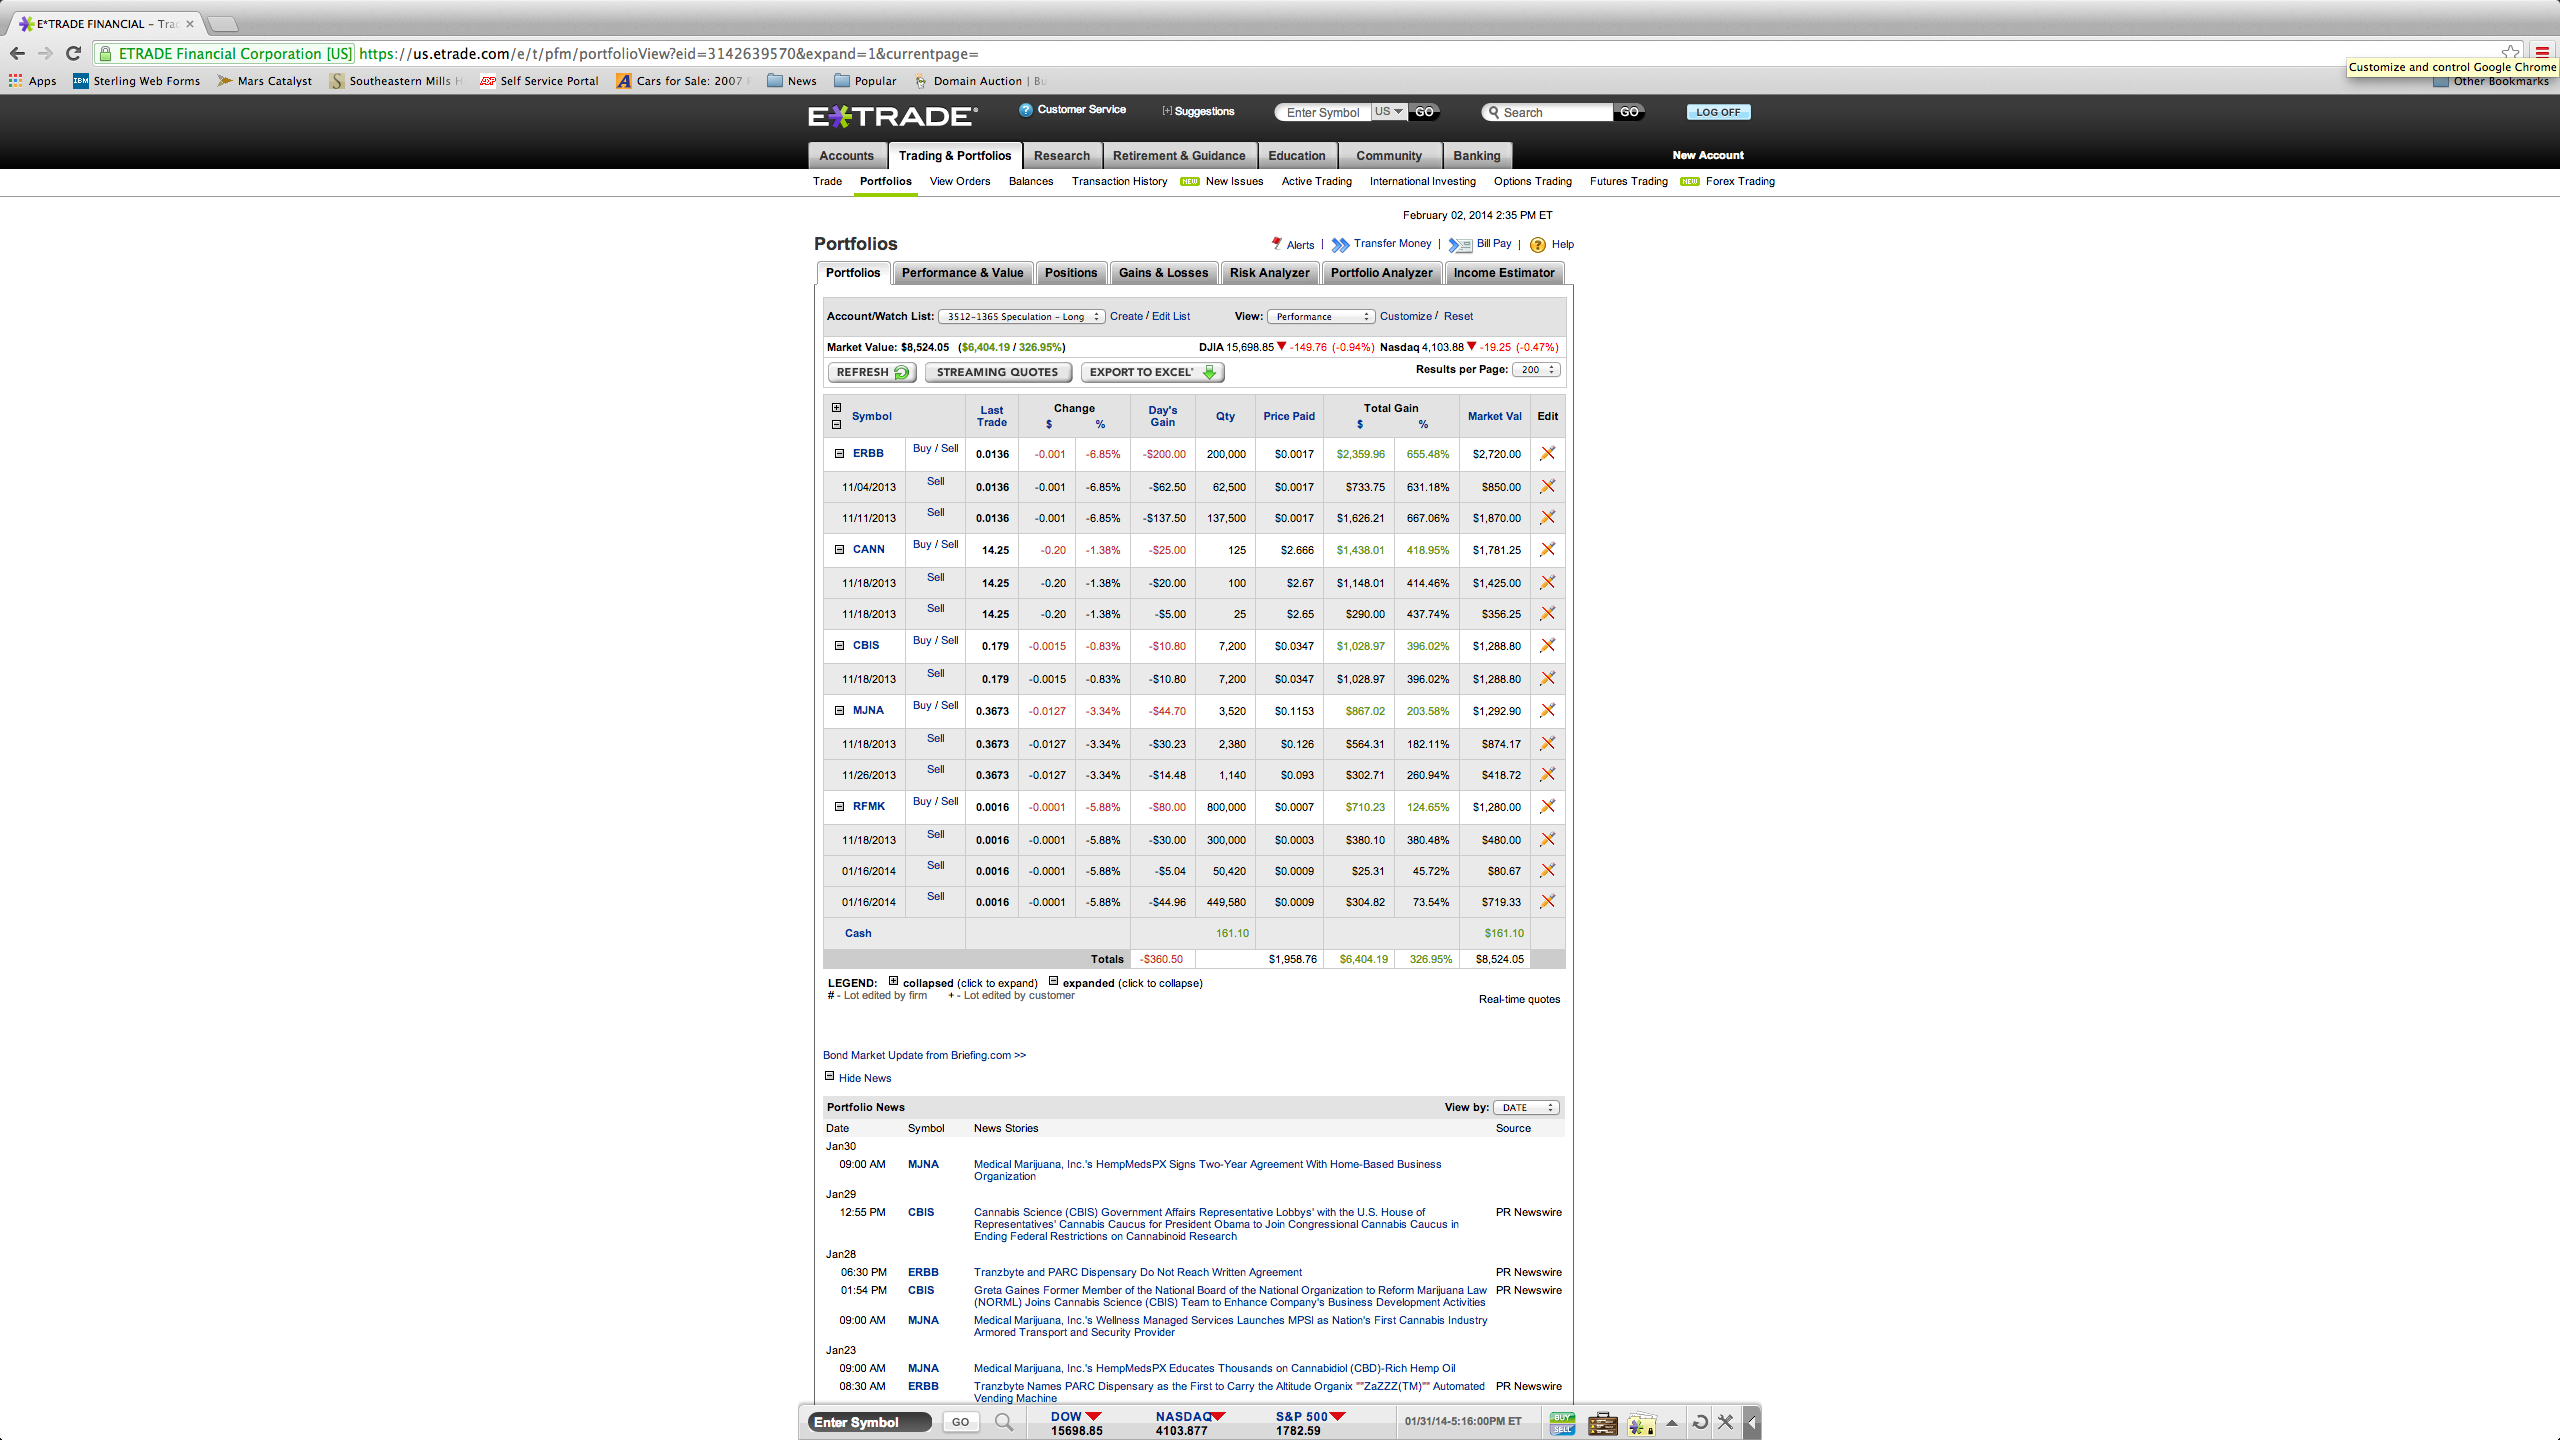This screenshot has height=1440, width=2560.
Task: Collapse all rows via the header minus box
Action: coord(837,424)
